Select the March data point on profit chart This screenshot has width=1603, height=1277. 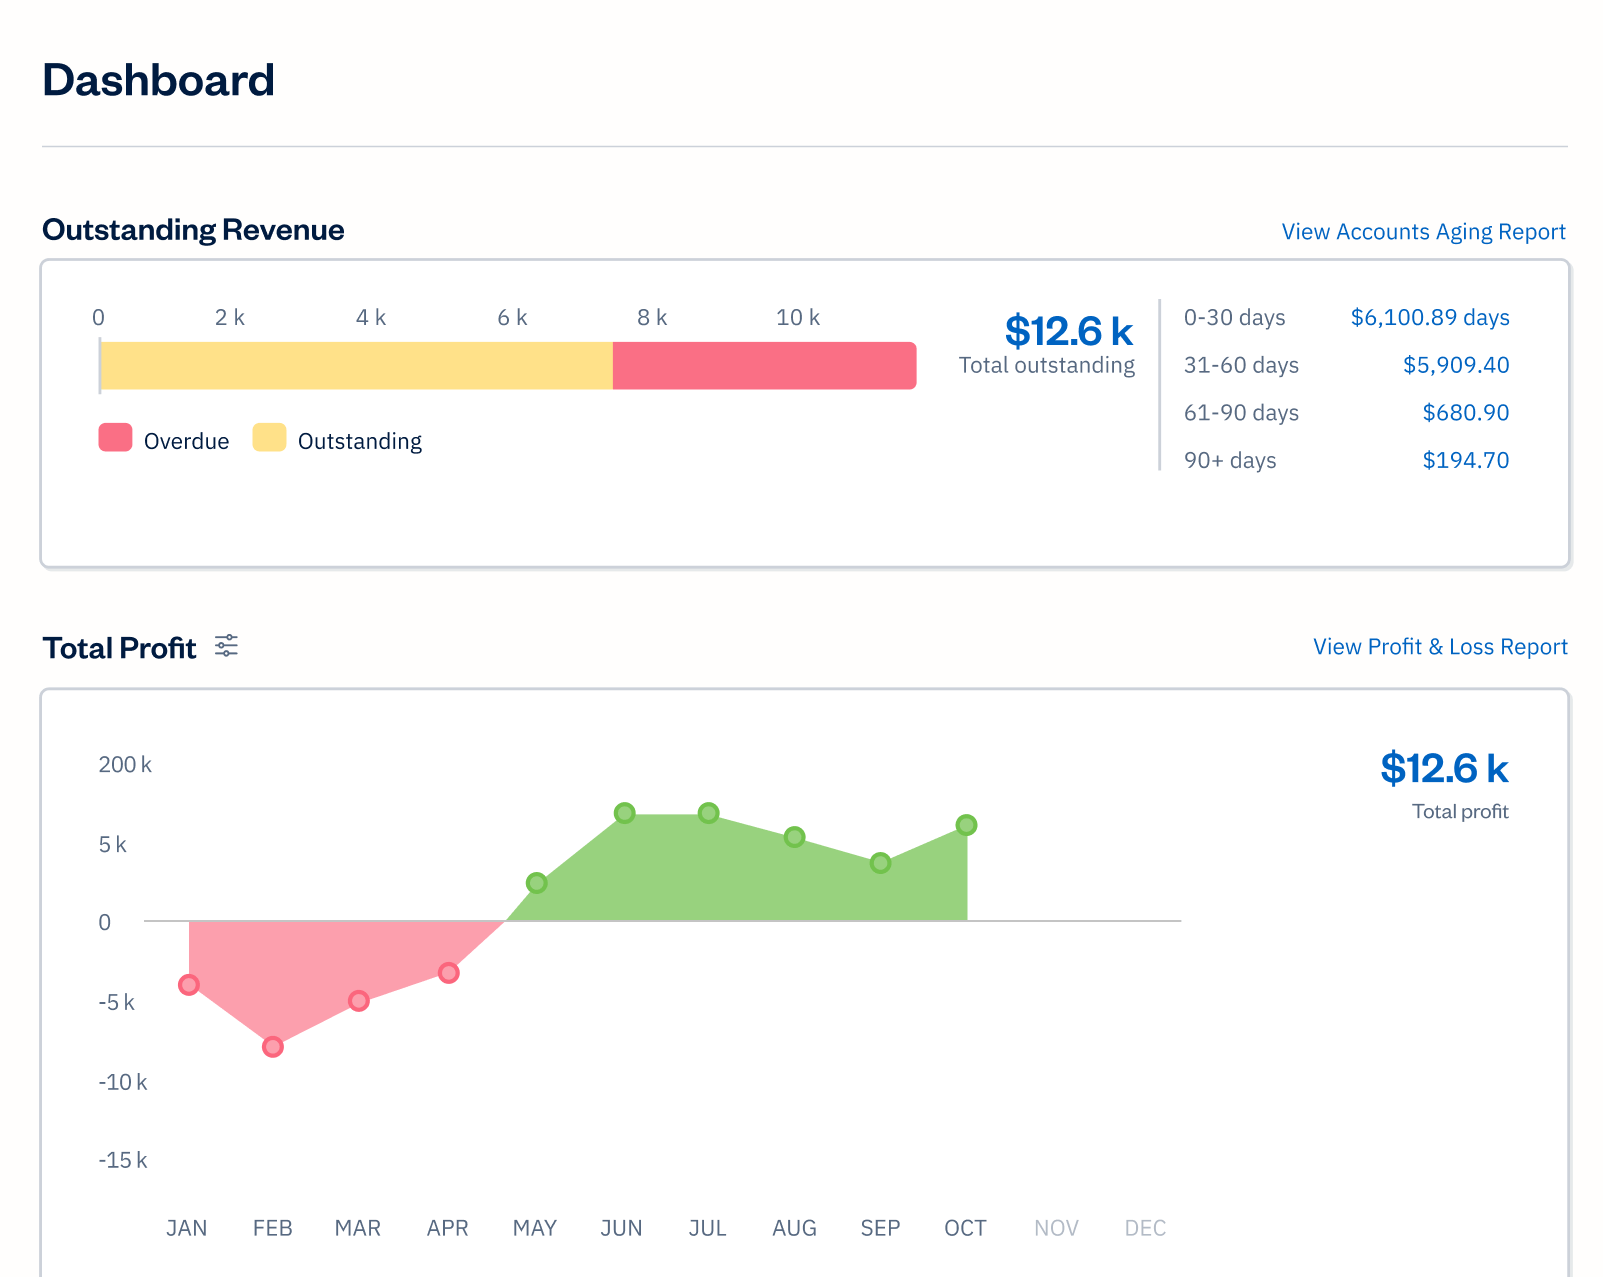point(359,1001)
